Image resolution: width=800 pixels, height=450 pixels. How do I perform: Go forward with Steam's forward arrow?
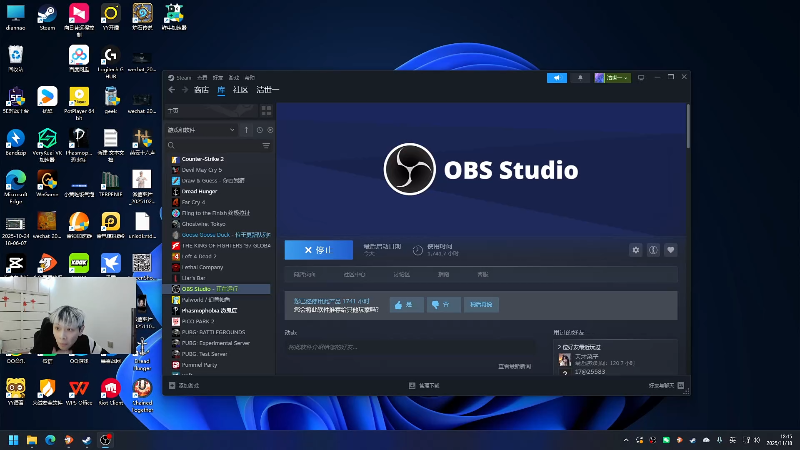[x=185, y=90]
